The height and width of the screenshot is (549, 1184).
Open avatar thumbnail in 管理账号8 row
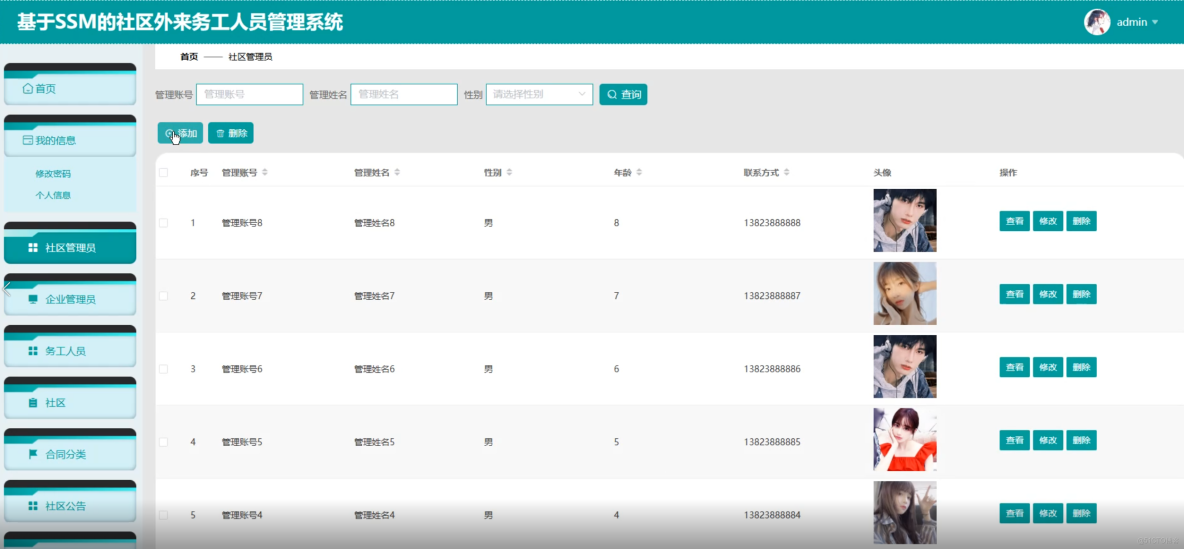(x=905, y=221)
